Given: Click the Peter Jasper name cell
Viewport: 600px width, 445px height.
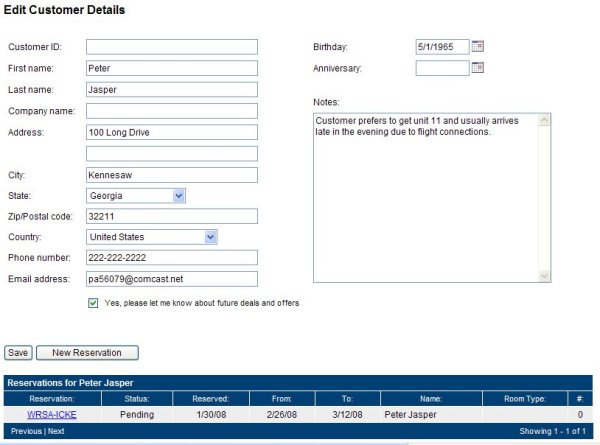Looking at the screenshot, I should click(x=431, y=414).
